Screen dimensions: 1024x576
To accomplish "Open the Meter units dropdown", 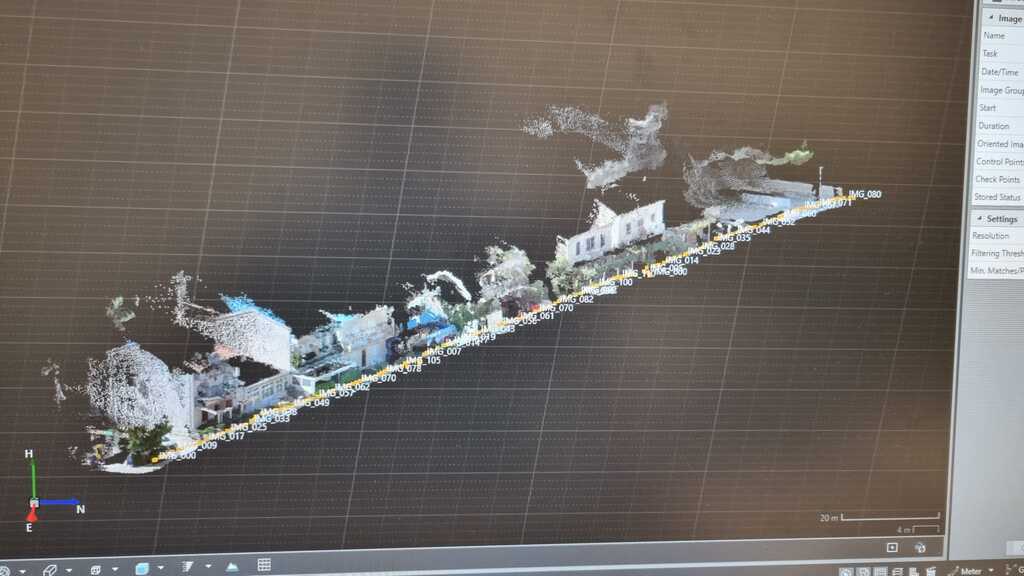I will point(989,571).
